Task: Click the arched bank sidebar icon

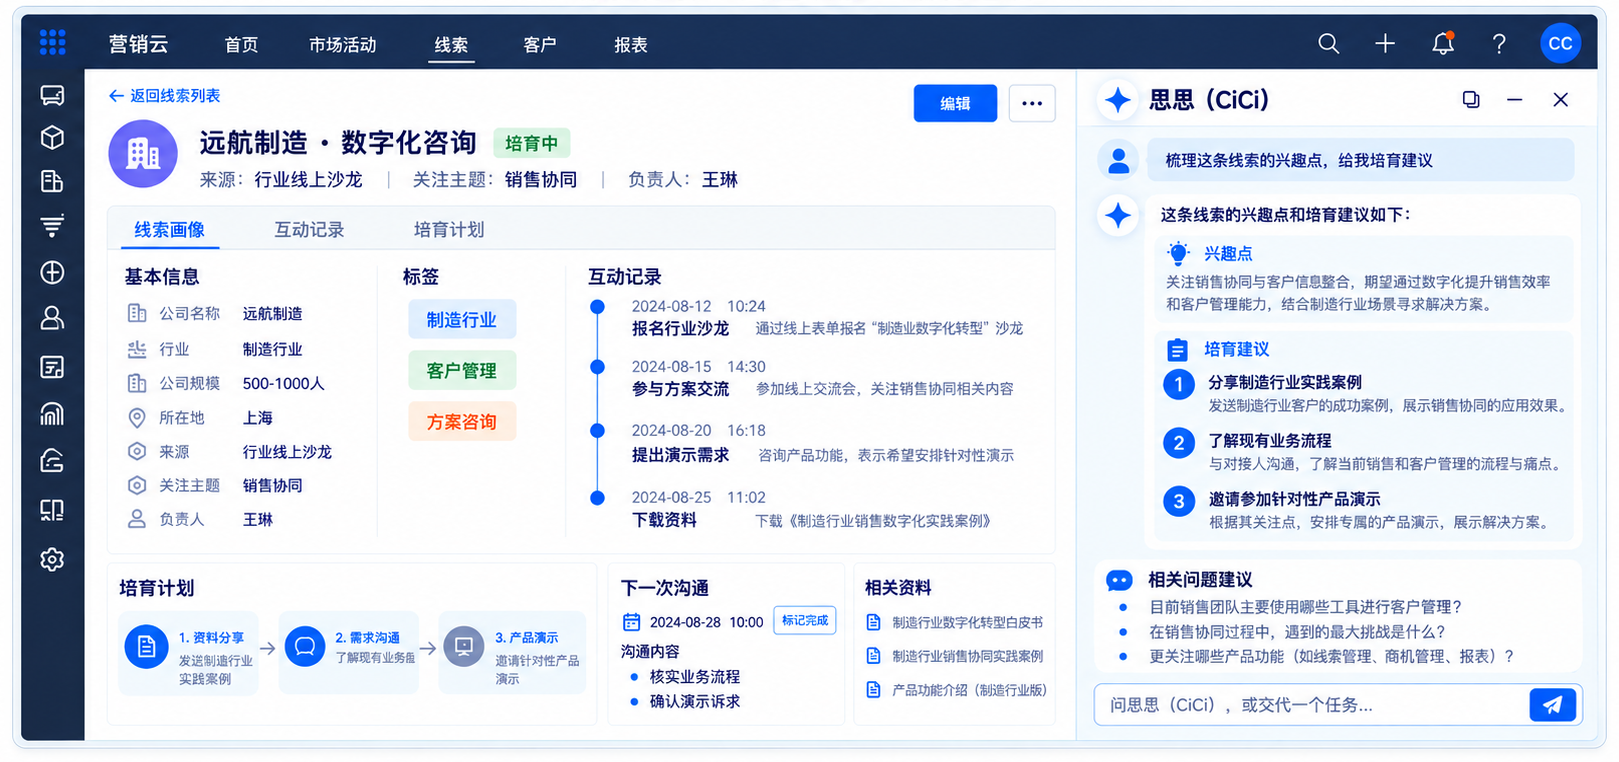Action: click(52, 413)
